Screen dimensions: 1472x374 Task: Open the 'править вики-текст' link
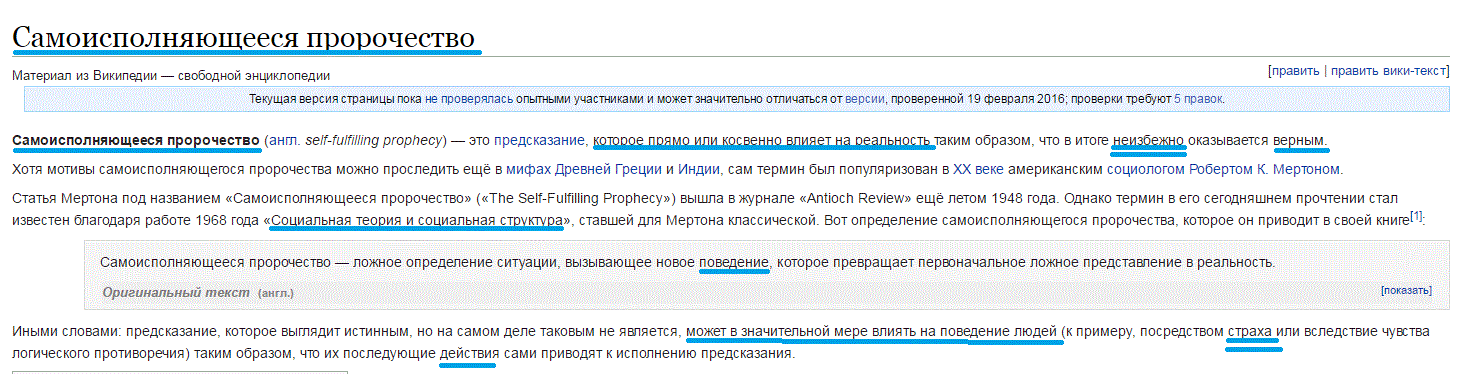(x=1388, y=71)
